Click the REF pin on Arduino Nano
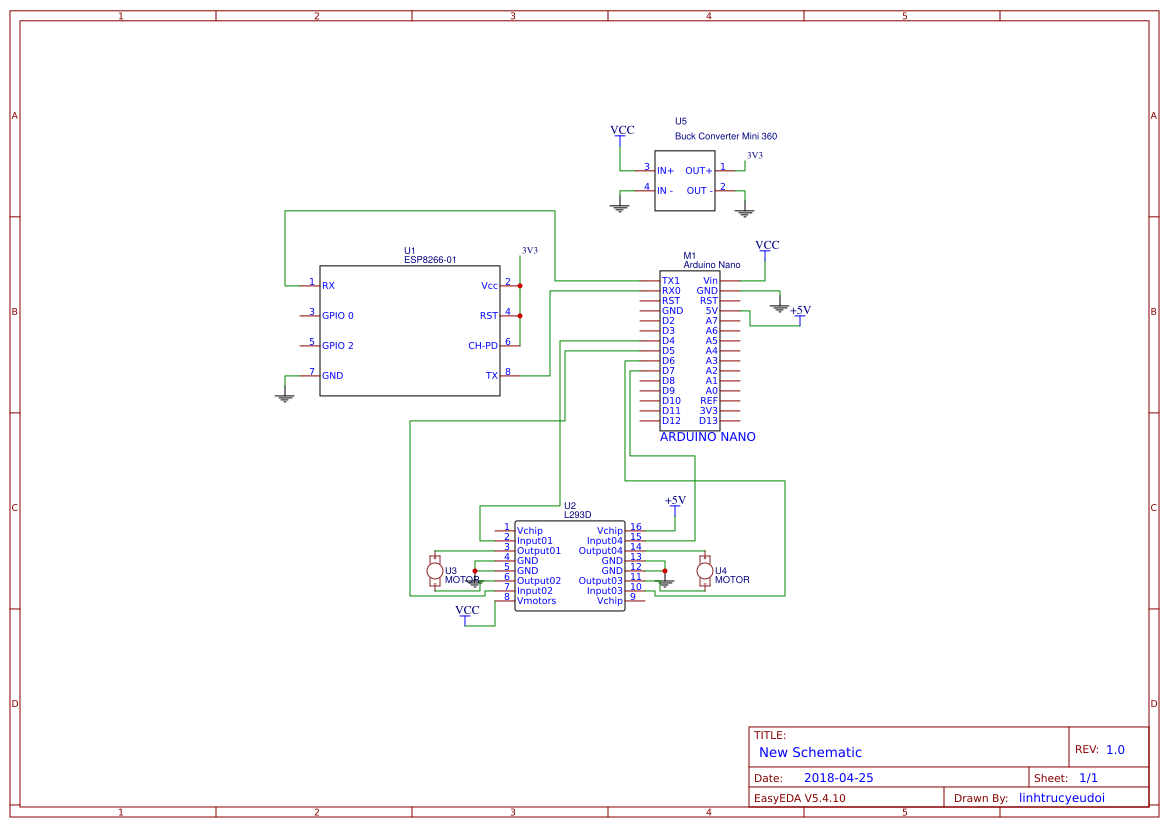The width and height of the screenshot is (1169, 827). (x=709, y=400)
